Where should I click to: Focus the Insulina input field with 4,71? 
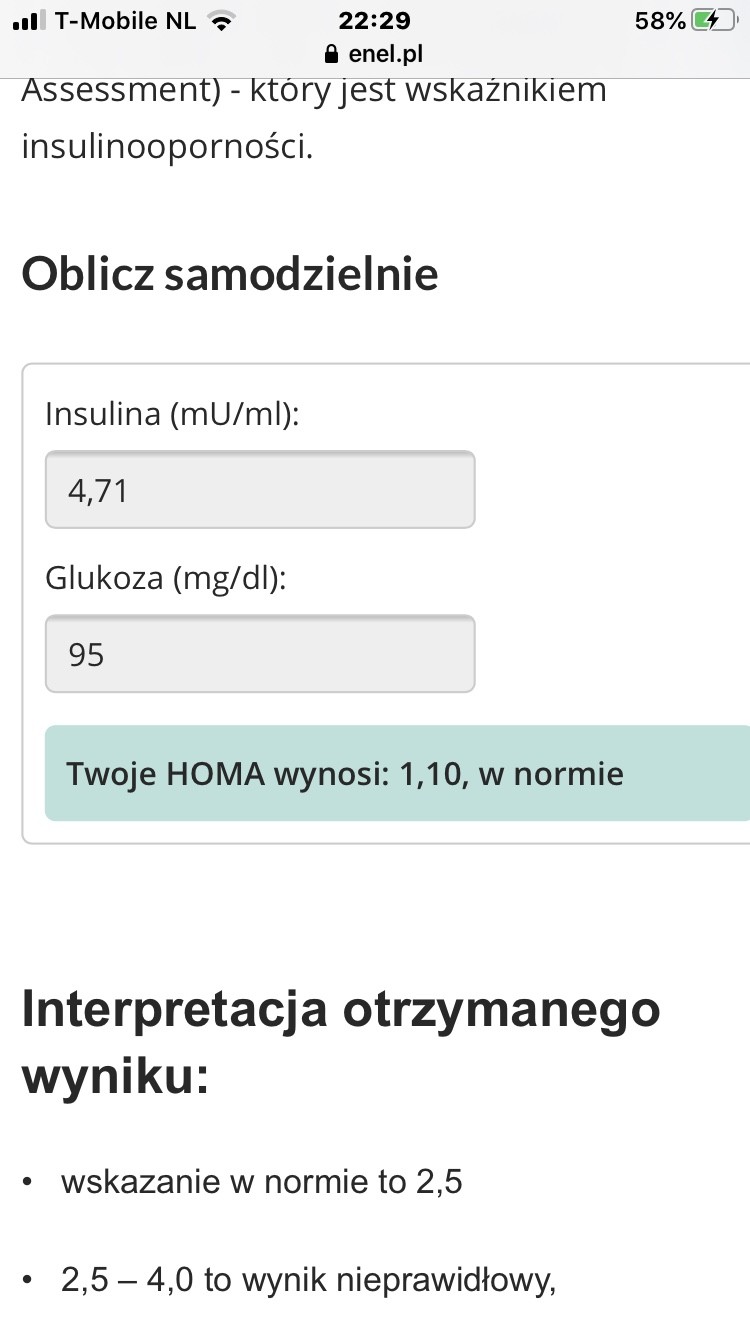pyautogui.click(x=260, y=490)
